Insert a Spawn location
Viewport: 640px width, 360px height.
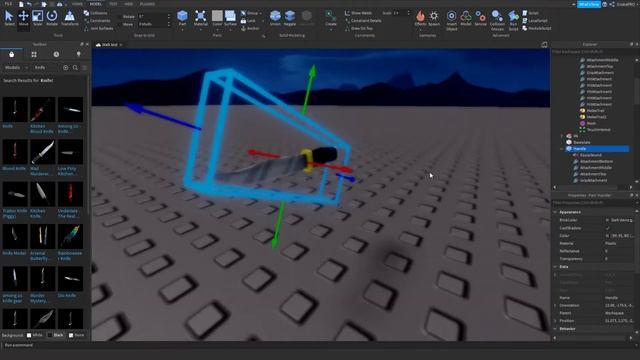pyautogui.click(x=434, y=18)
